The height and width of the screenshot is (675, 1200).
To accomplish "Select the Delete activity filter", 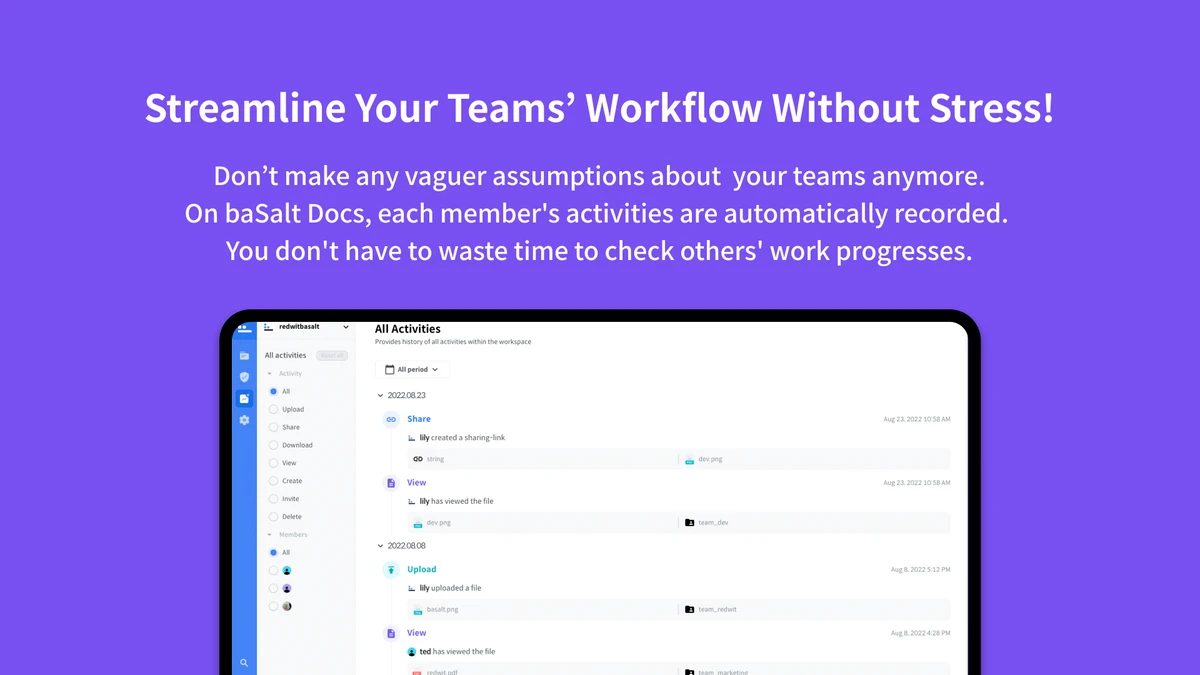I will pos(273,517).
